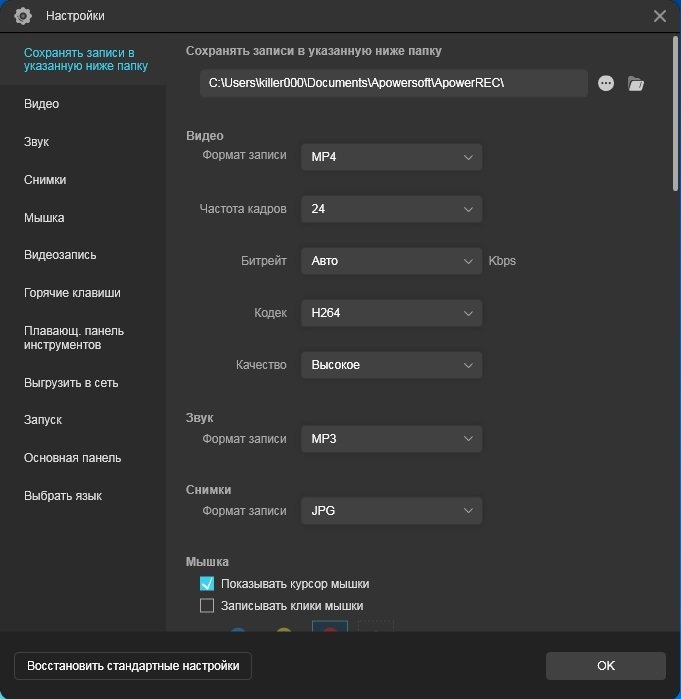Expand the bitrate 'Авто' dropdown
This screenshot has width=681, height=699.
point(391,261)
